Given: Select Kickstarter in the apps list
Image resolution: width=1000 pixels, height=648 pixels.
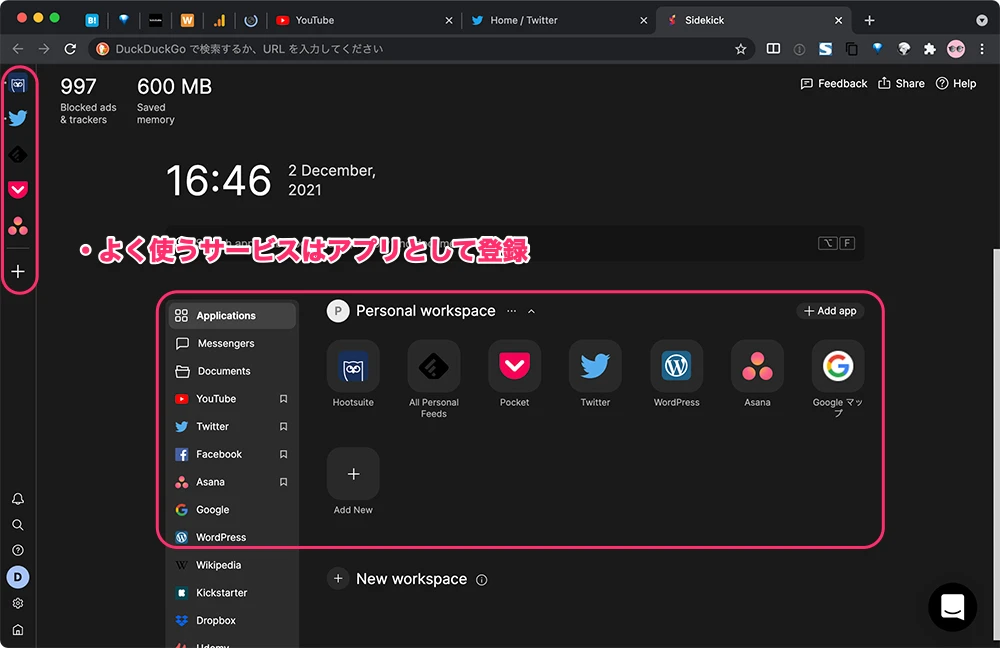Looking at the screenshot, I should tap(232, 593).
